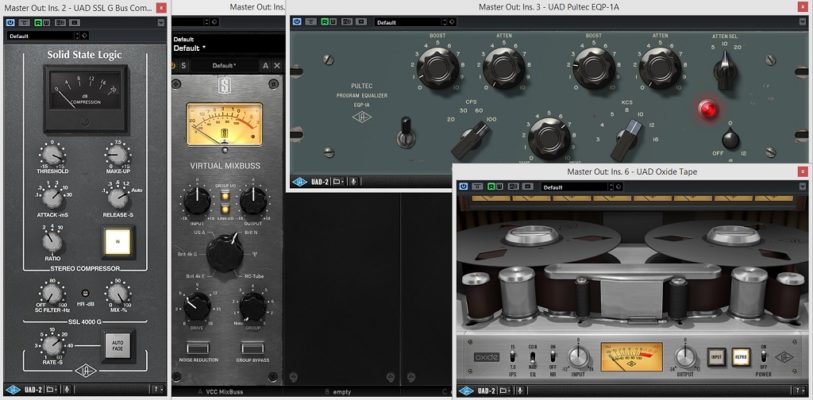
Task: Expand menu arrow at Oxide Tape toolbar right
Action: coord(803,187)
